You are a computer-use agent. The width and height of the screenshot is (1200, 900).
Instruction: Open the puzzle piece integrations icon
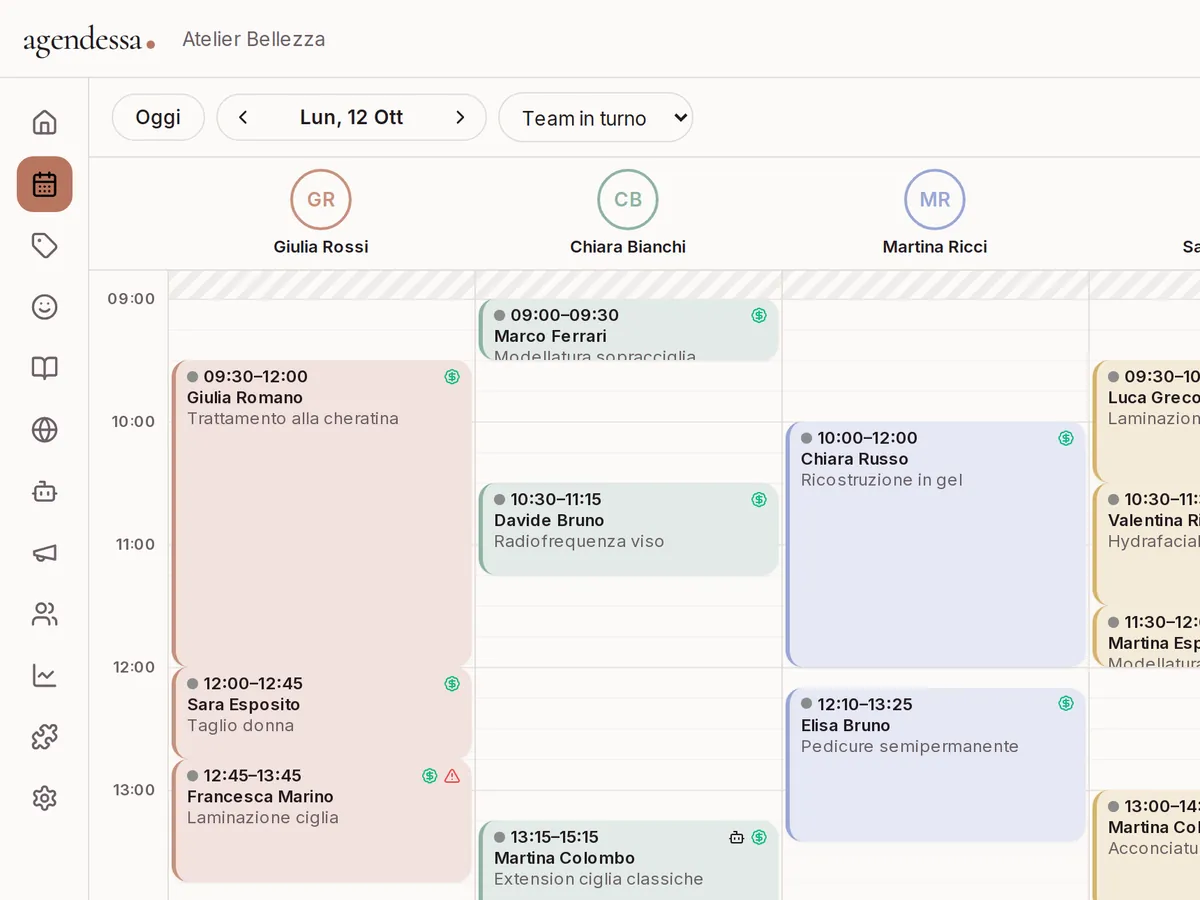[44, 737]
